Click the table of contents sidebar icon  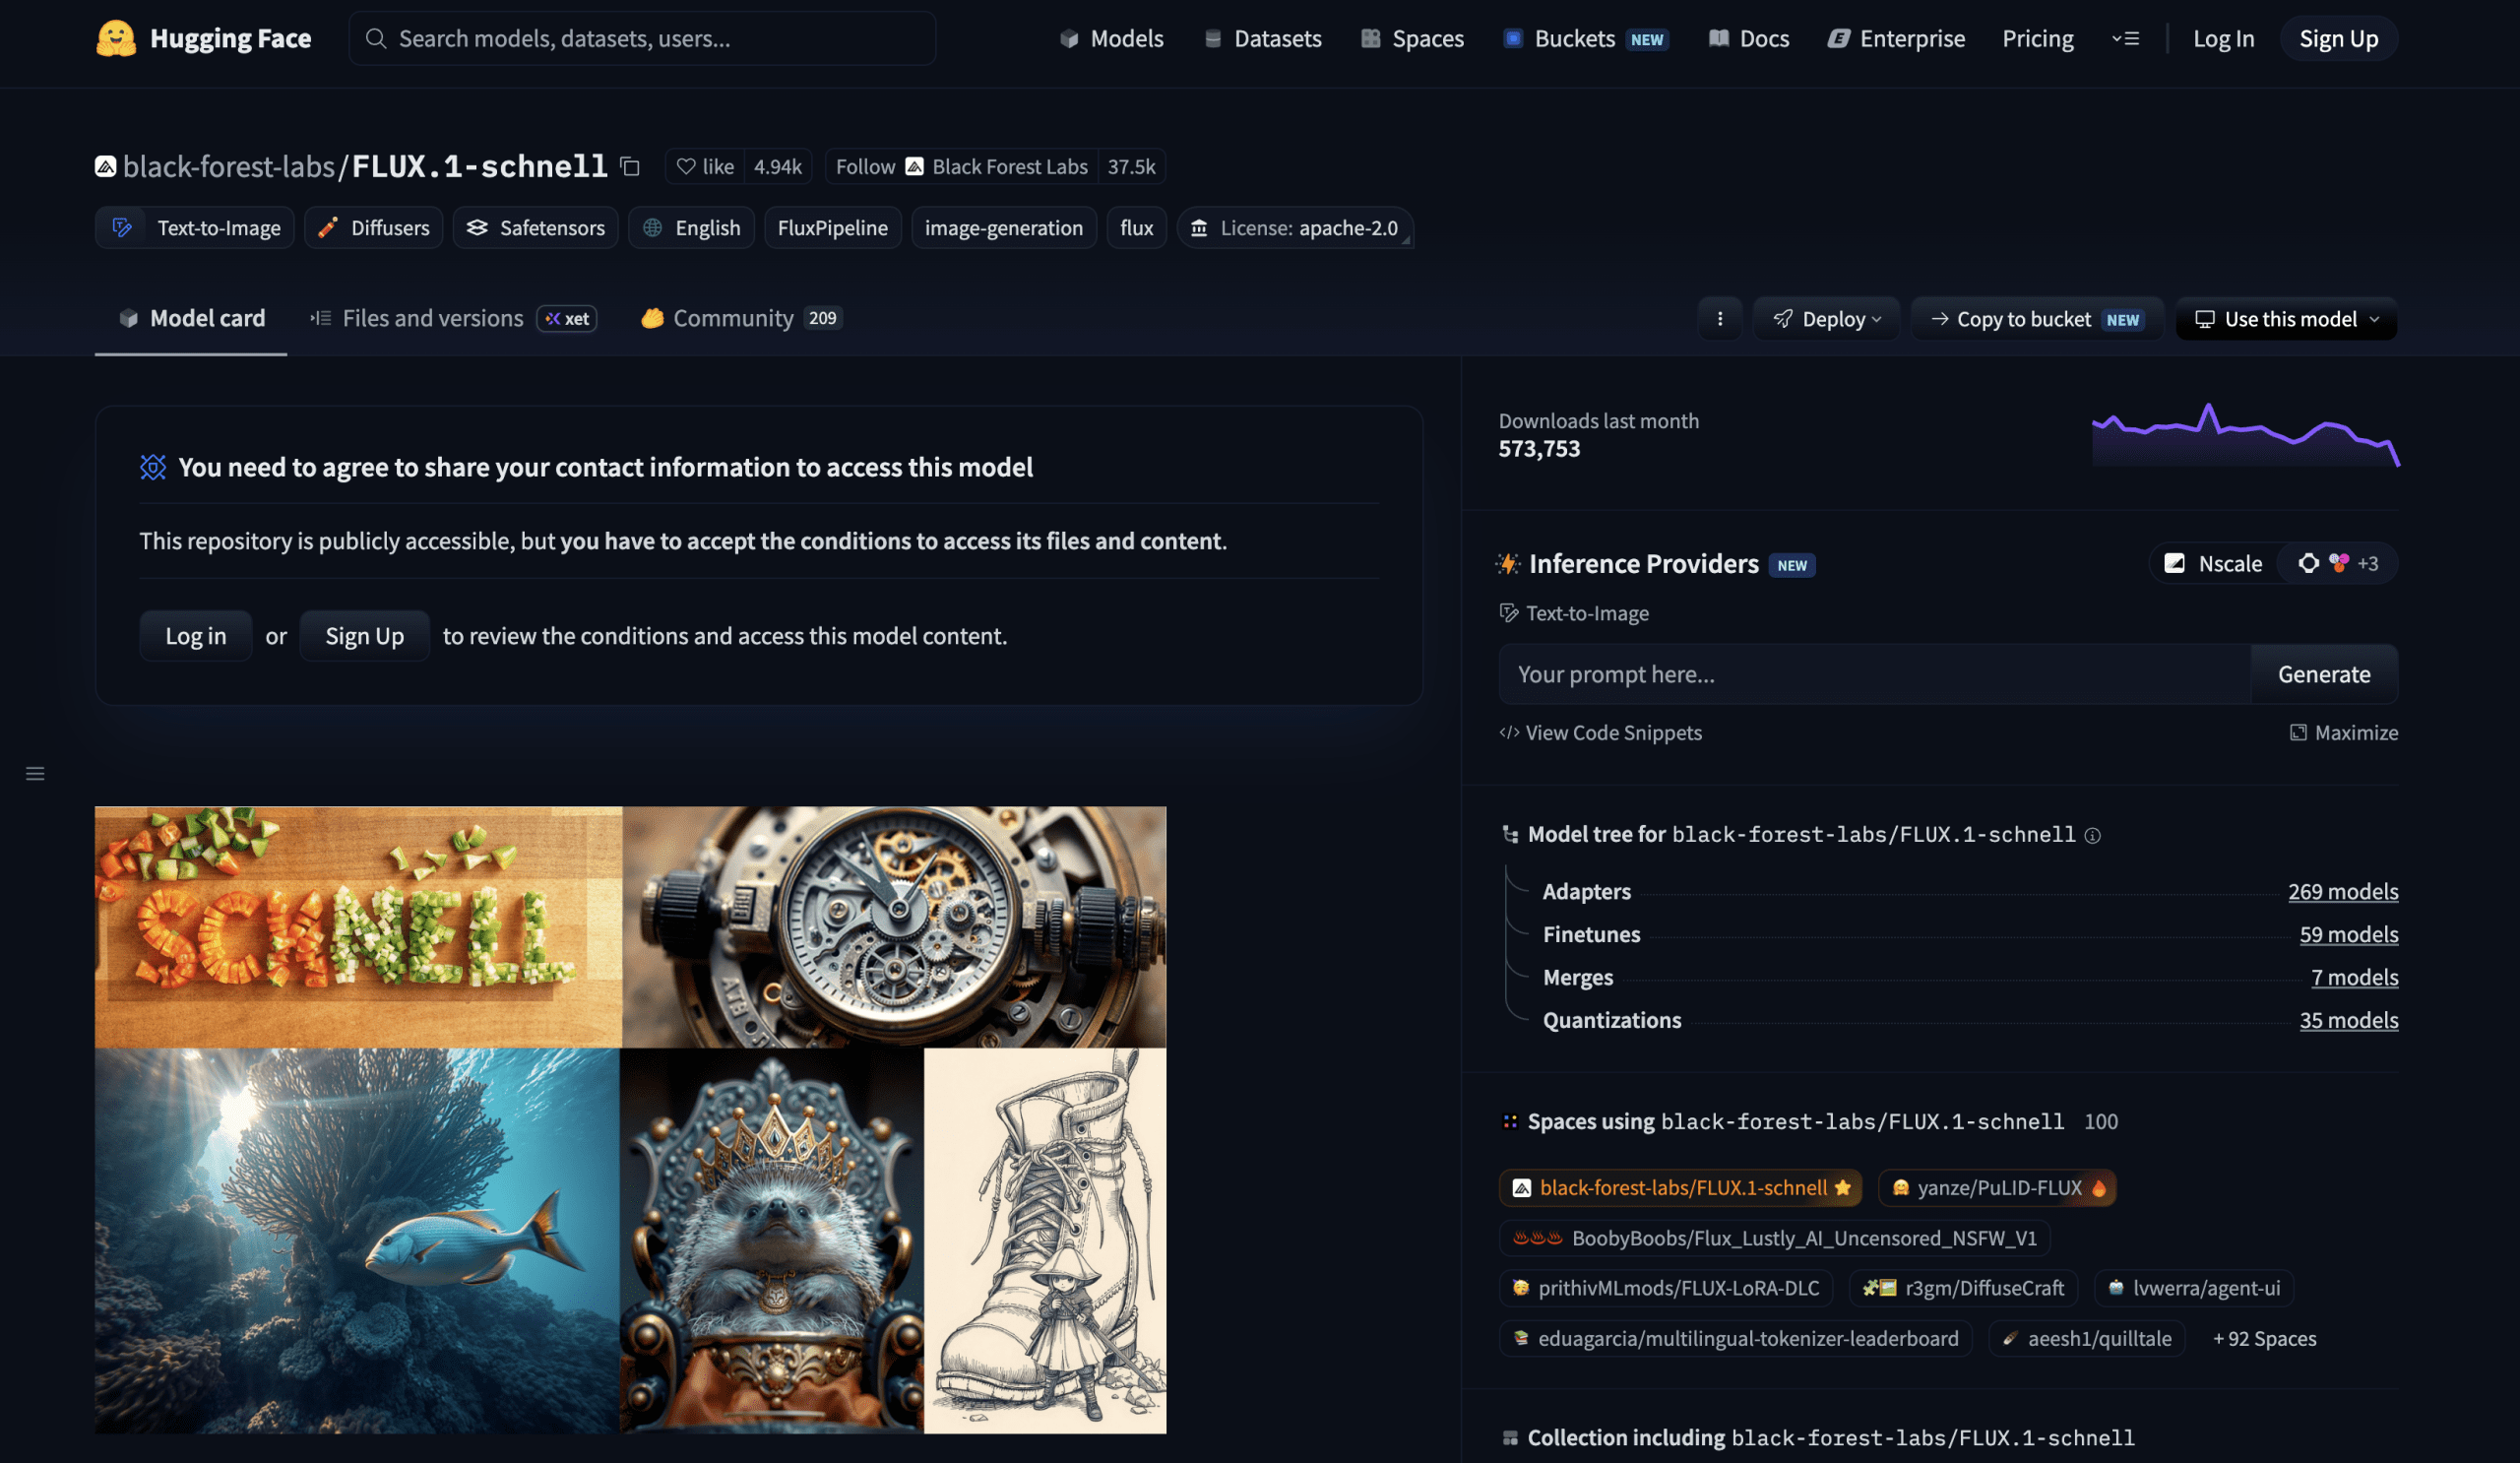click(x=35, y=773)
